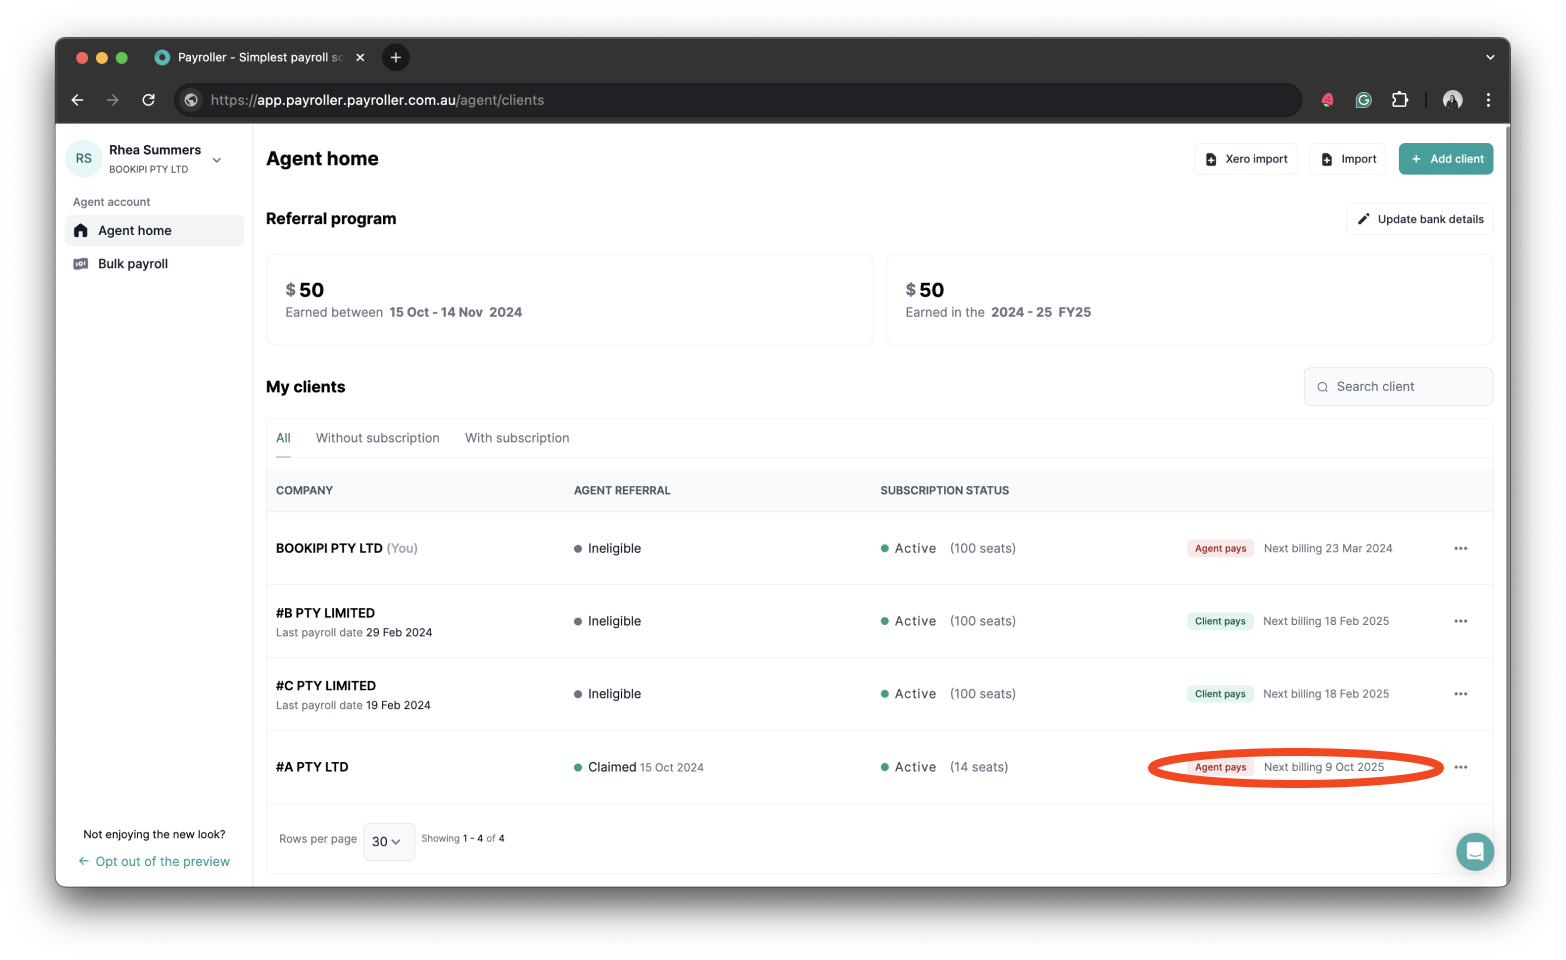Image resolution: width=1566 pixels, height=960 pixels.
Task: Click #C PTY LIMITED company name
Action: pyautogui.click(x=326, y=686)
